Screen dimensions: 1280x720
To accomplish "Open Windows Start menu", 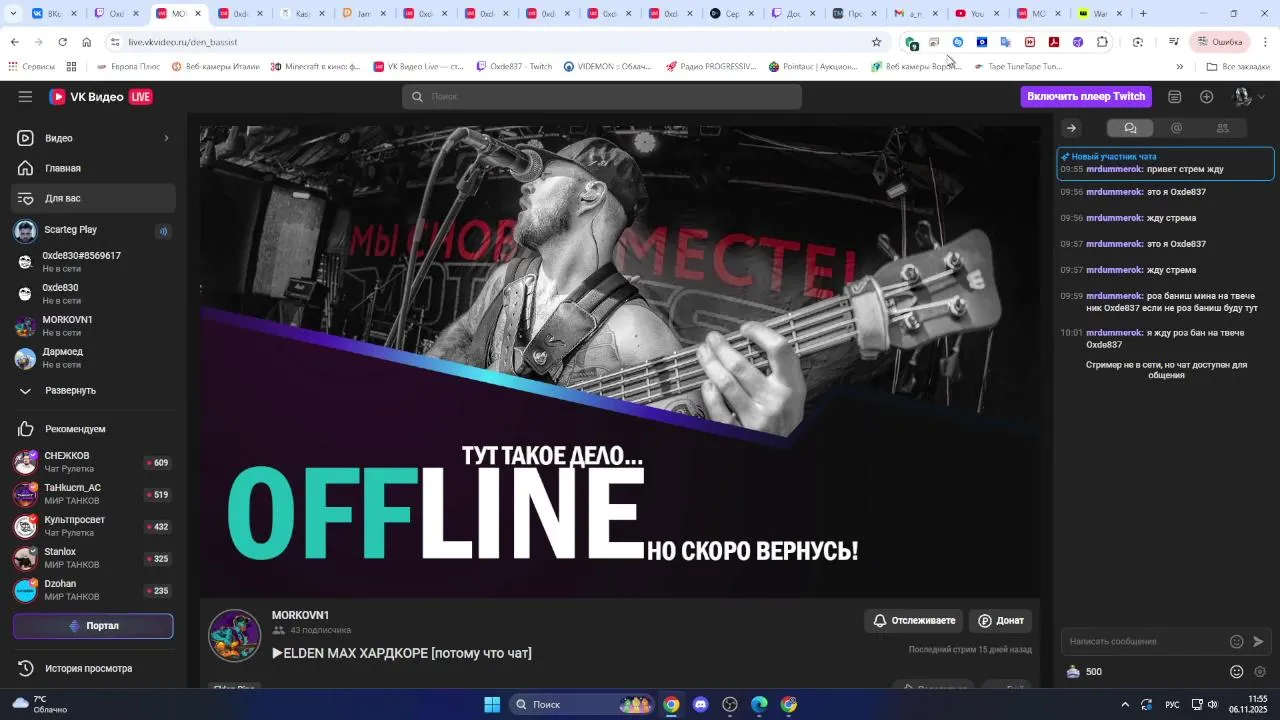I will (x=492, y=705).
